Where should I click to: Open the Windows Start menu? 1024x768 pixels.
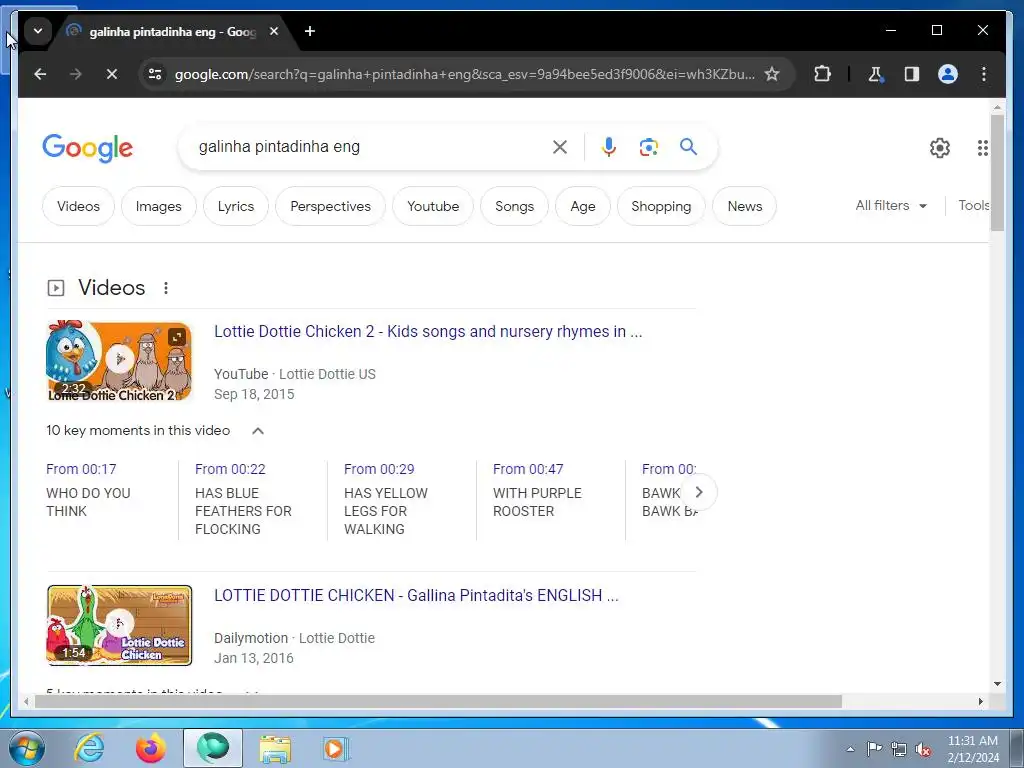tap(27, 748)
